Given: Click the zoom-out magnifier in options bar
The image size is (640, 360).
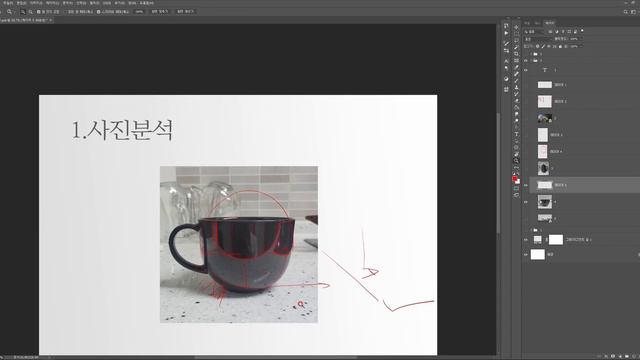Looking at the screenshot, I should point(31,12).
